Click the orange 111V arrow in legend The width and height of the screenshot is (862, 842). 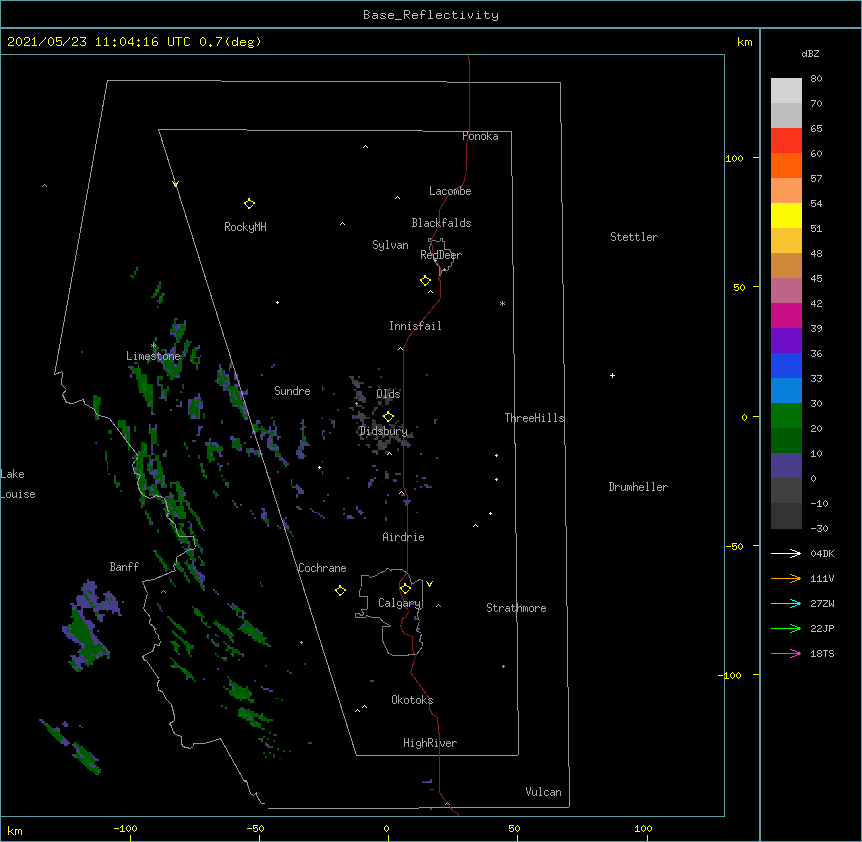point(786,578)
